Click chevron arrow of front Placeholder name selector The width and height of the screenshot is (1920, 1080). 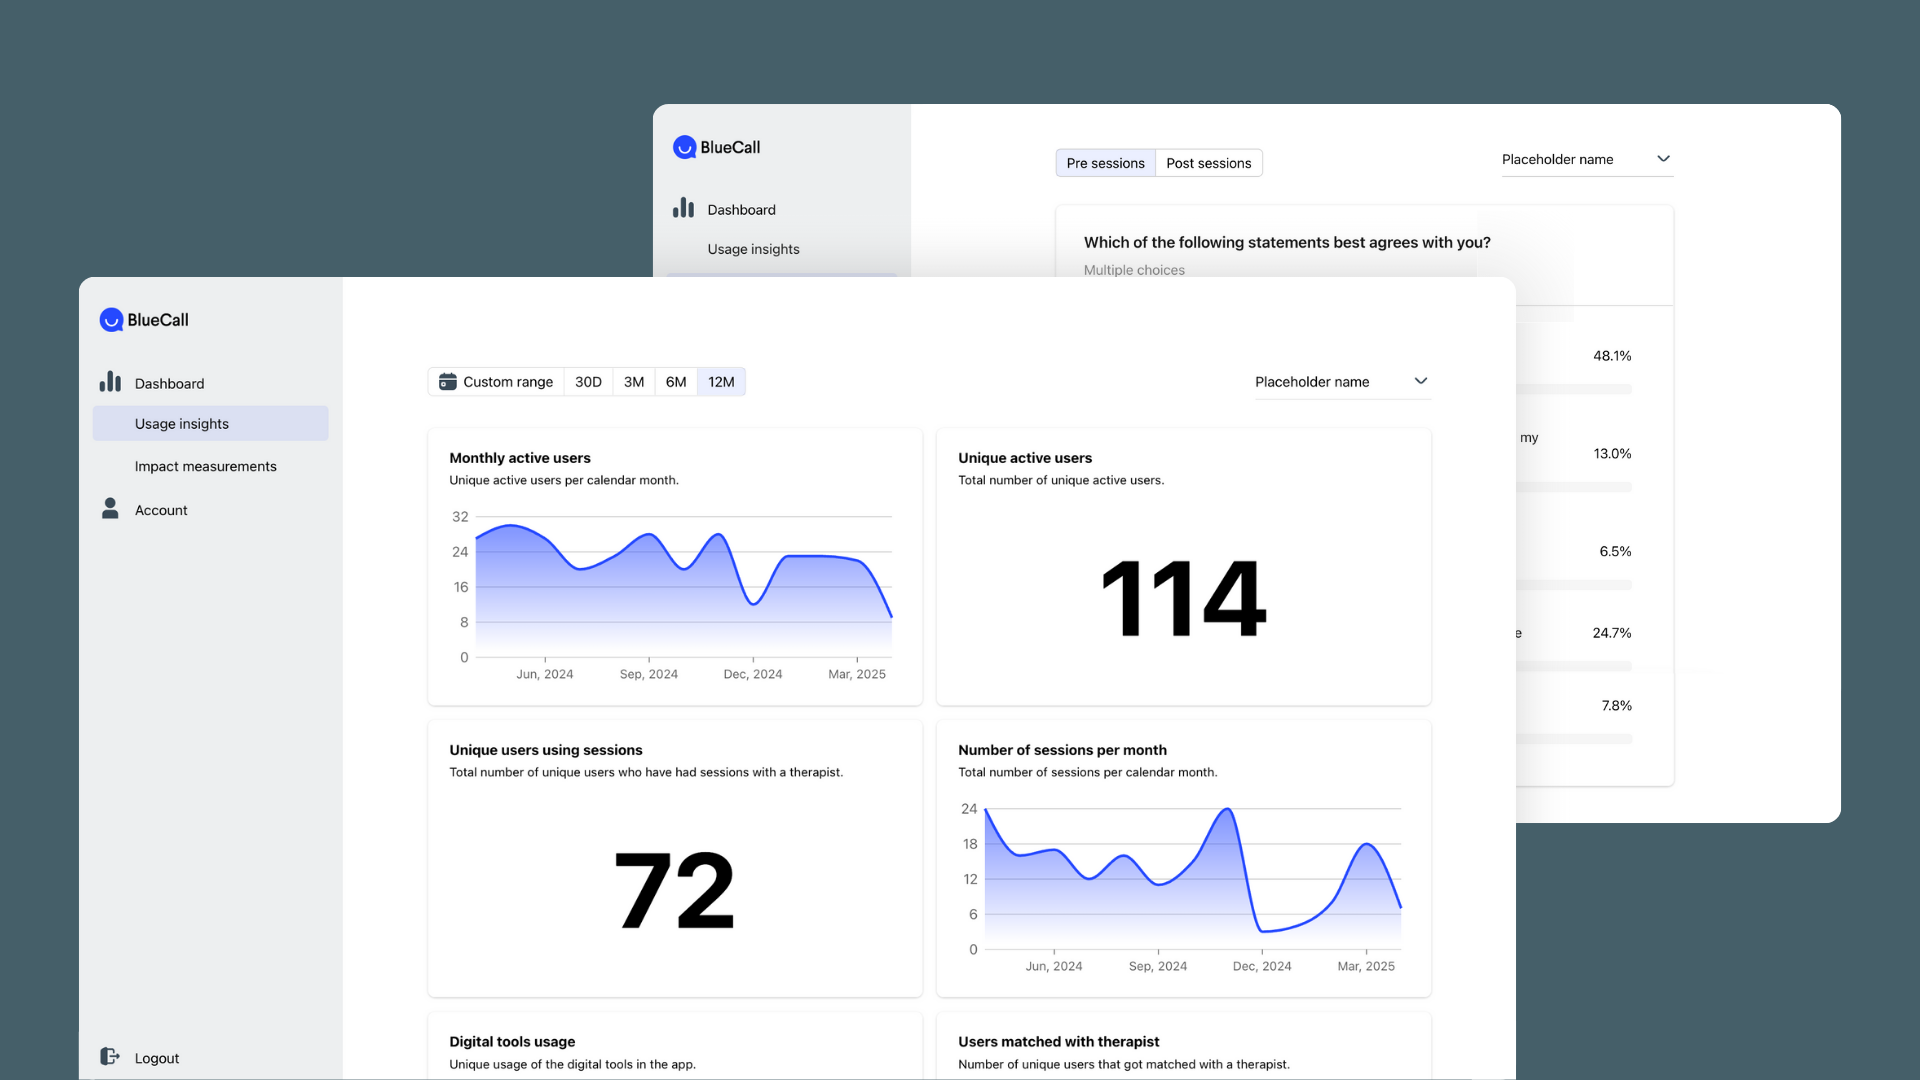[1420, 381]
